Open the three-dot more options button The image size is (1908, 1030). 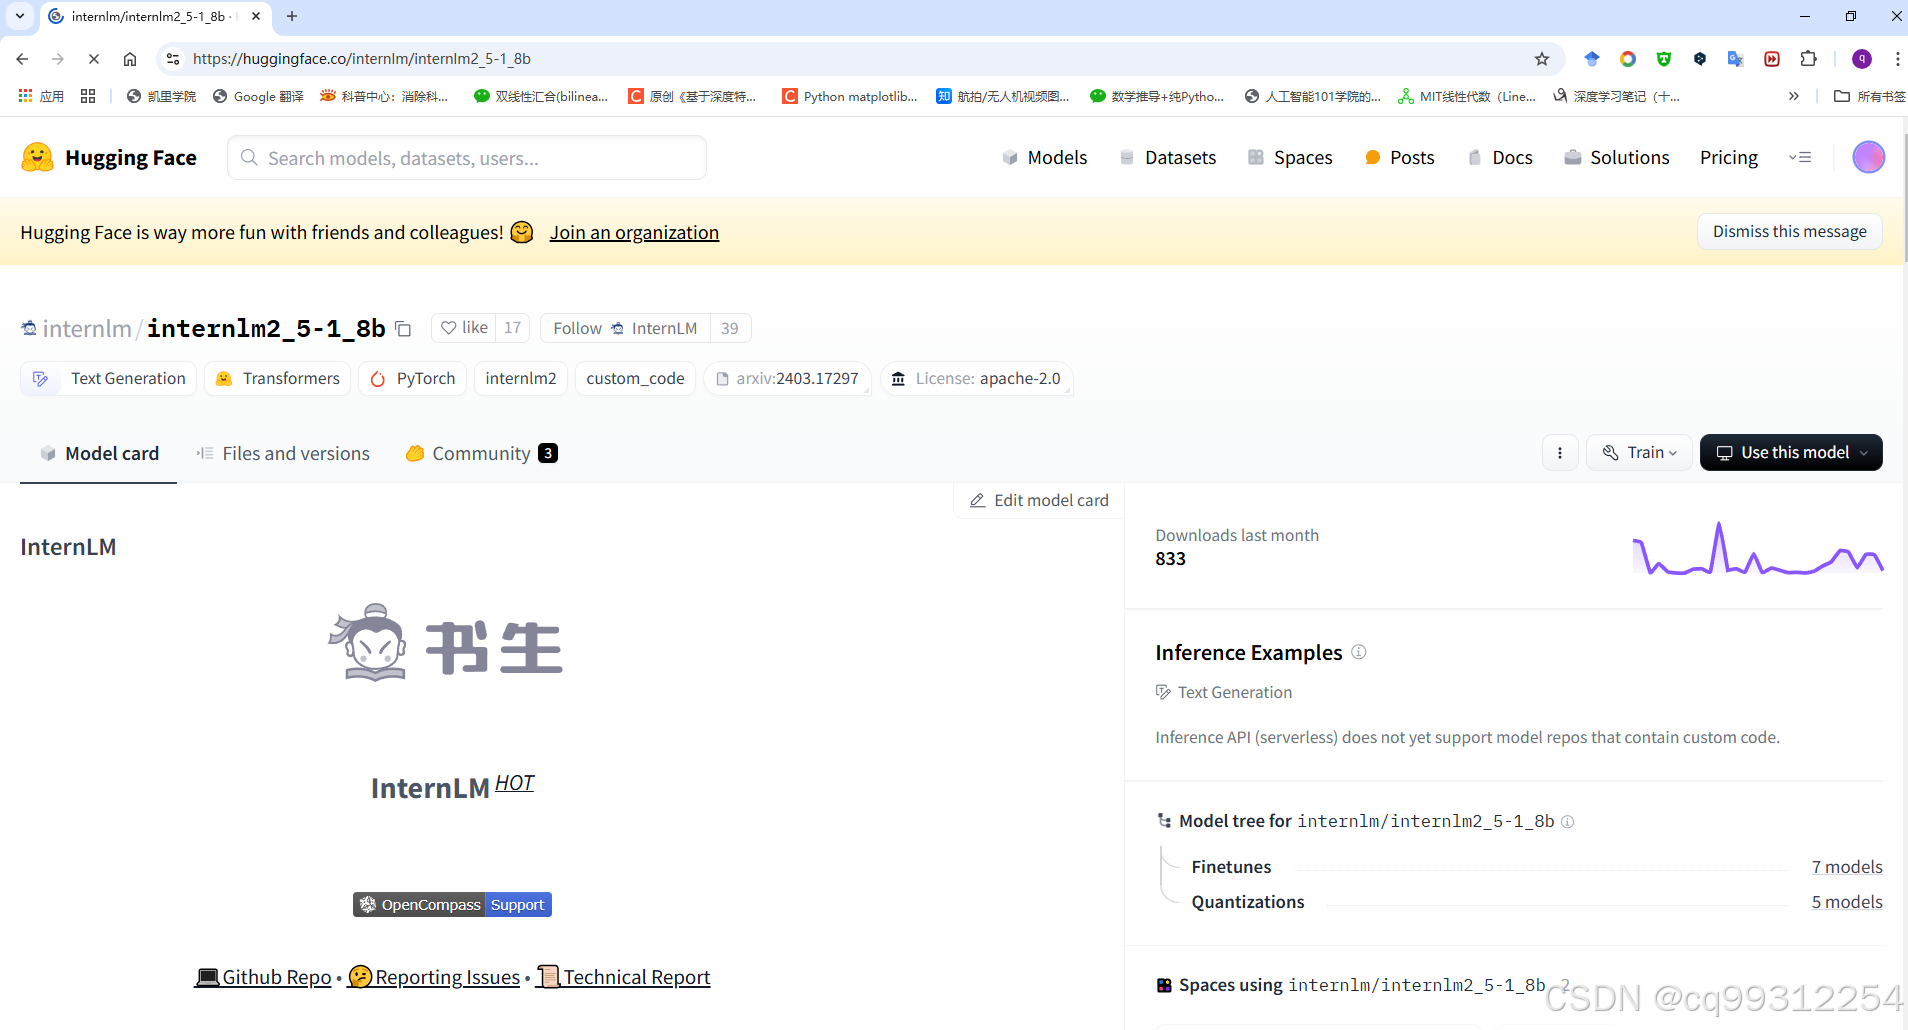pyautogui.click(x=1560, y=453)
